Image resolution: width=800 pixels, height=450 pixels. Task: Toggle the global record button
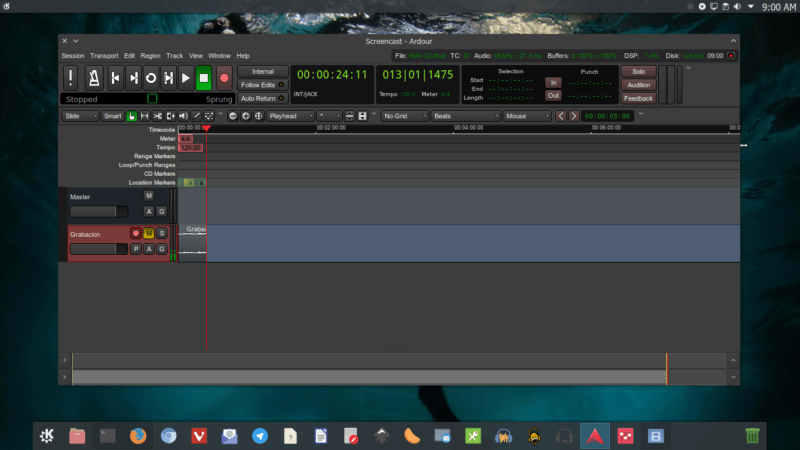224,78
